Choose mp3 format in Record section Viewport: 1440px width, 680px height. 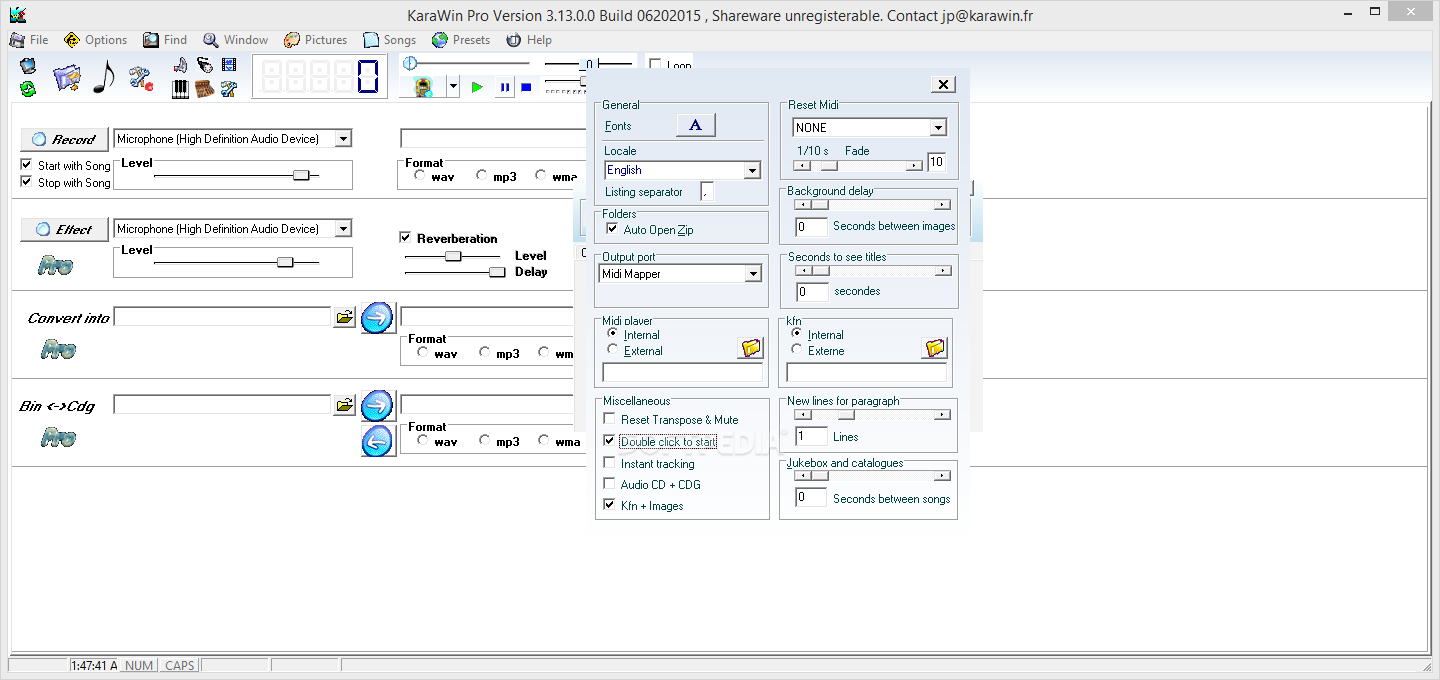(x=481, y=175)
